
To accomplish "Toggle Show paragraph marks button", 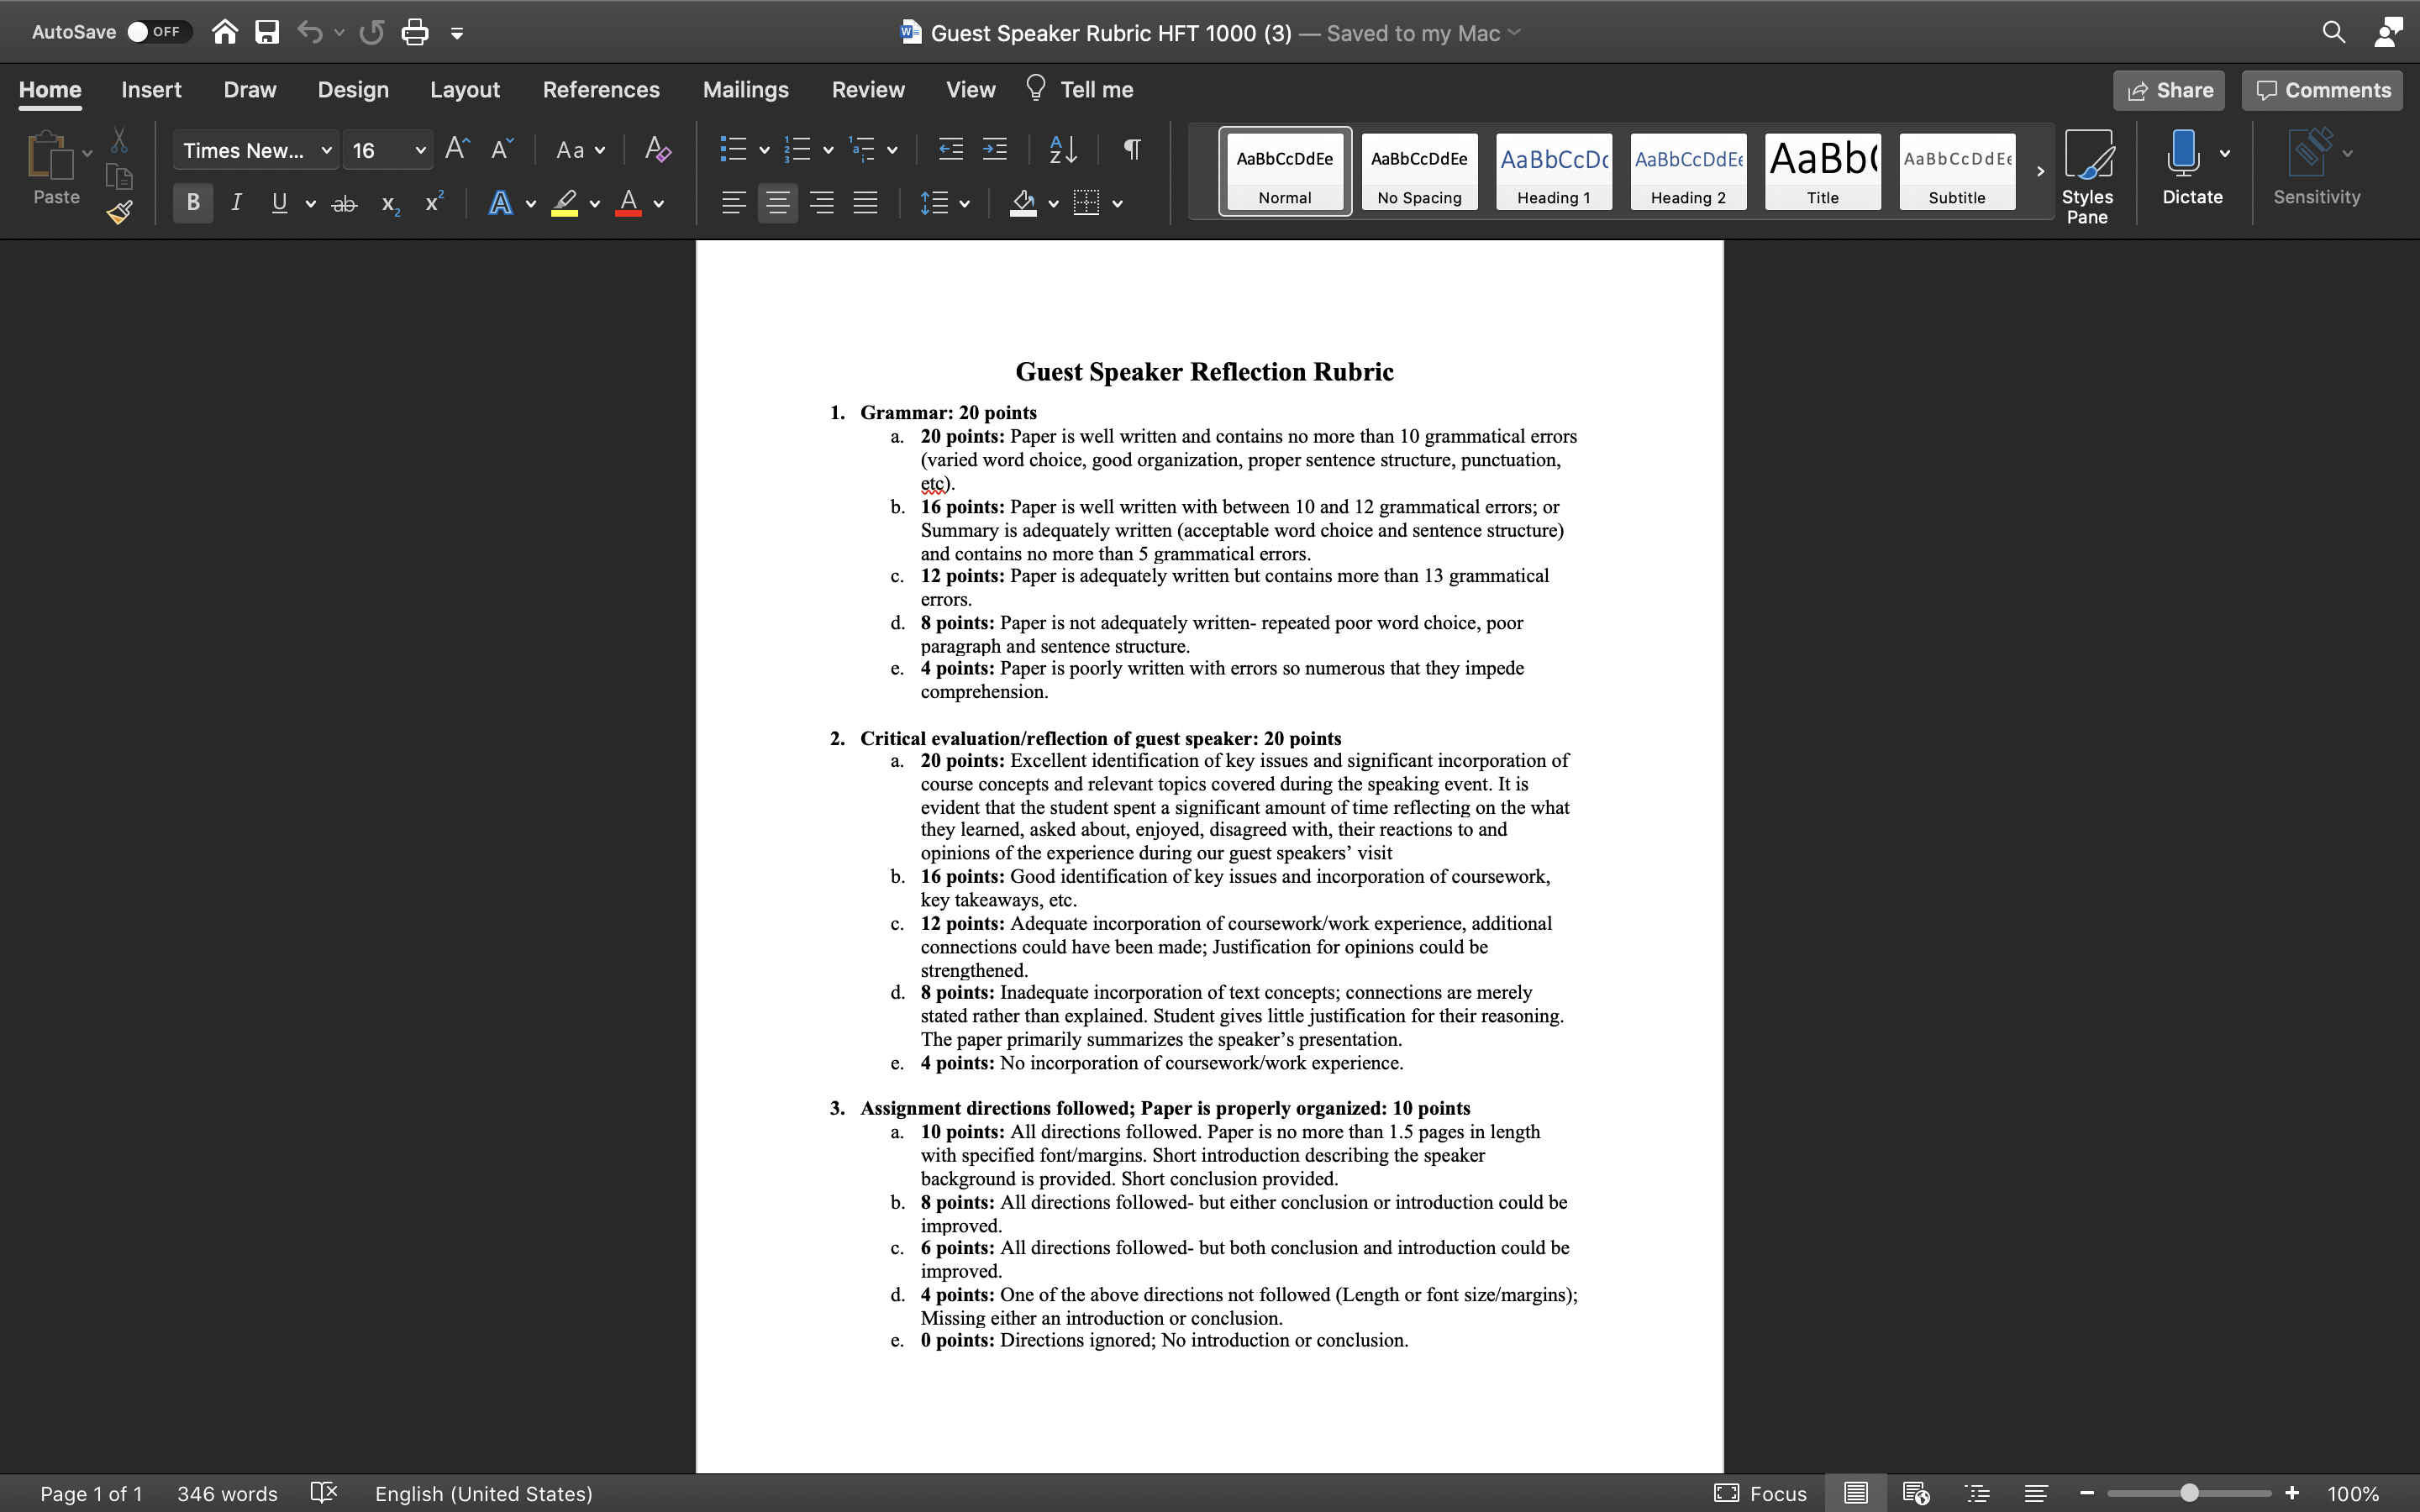I will pyautogui.click(x=1132, y=150).
